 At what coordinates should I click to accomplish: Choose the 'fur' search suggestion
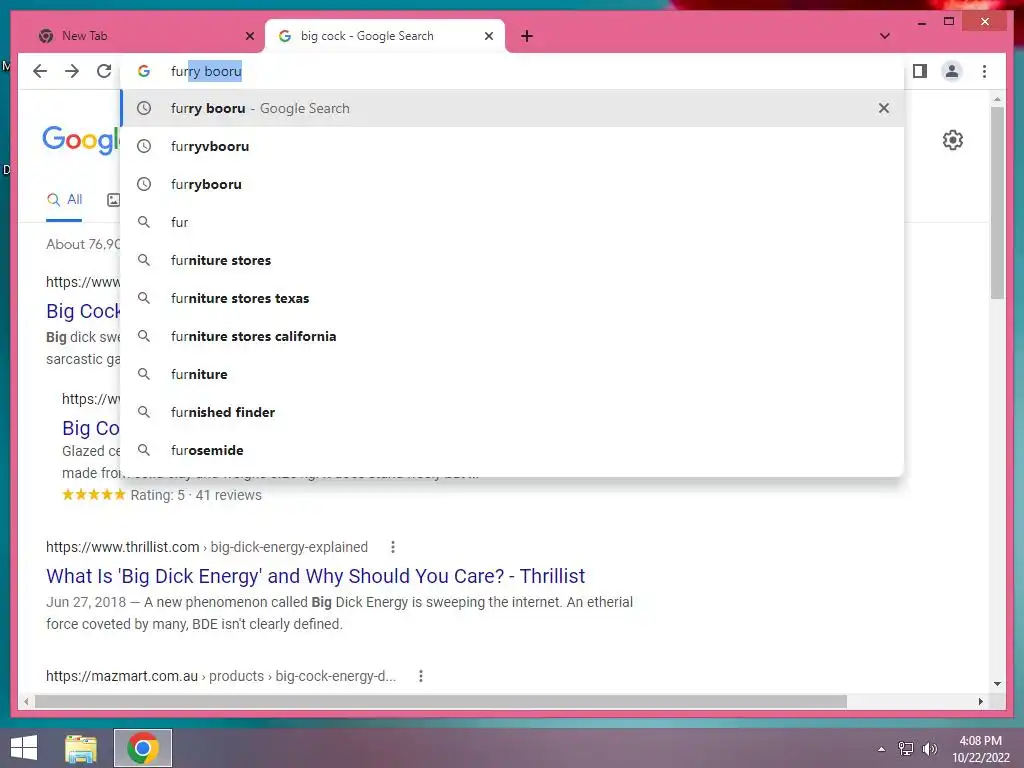point(512,222)
